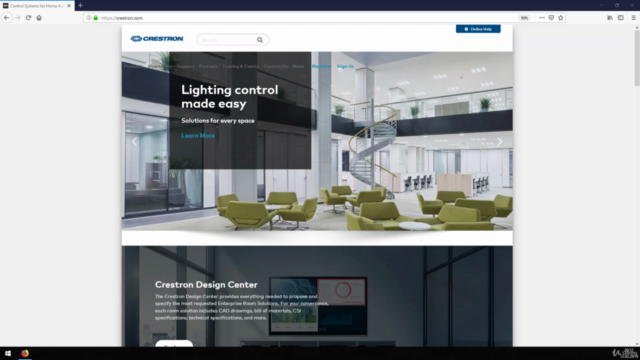Save page to Pocket

pos(551,18)
